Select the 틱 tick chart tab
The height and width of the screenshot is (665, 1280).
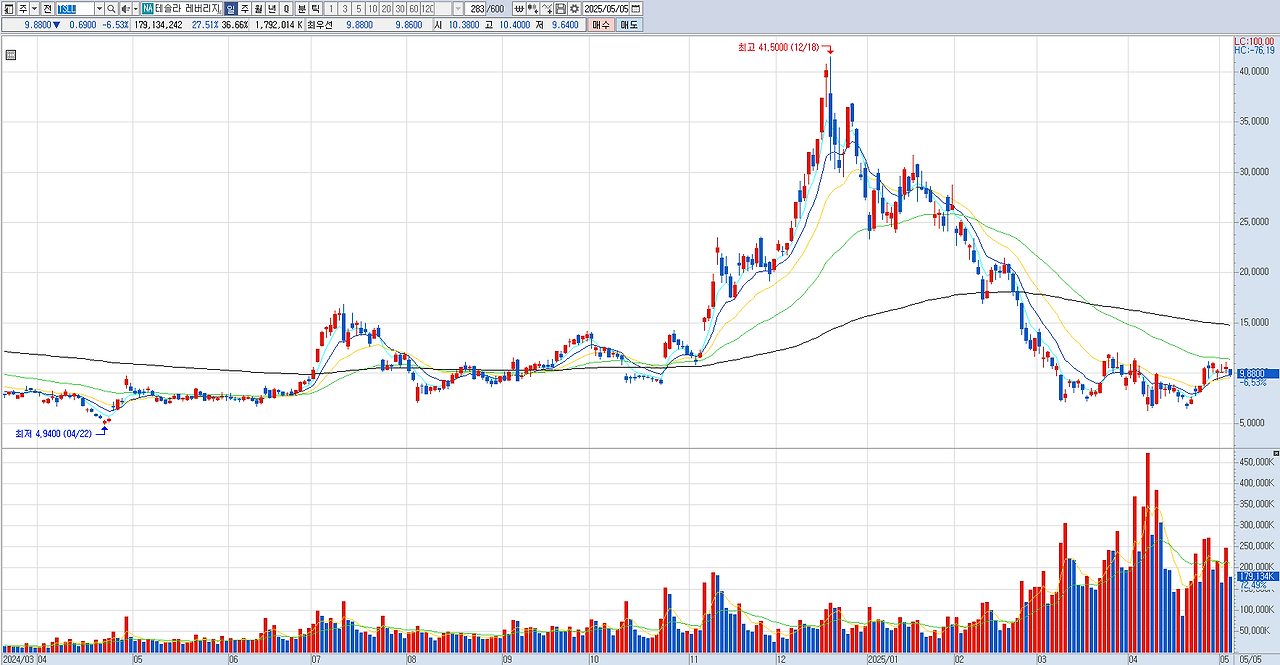point(315,9)
